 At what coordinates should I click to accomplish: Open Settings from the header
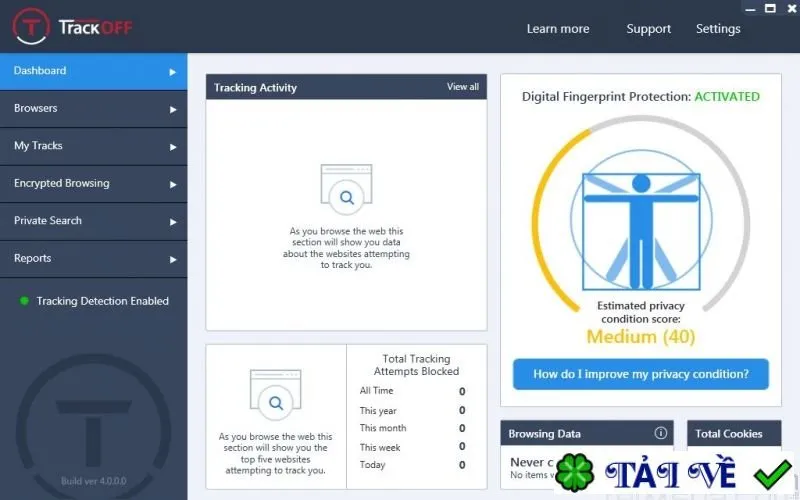click(718, 29)
